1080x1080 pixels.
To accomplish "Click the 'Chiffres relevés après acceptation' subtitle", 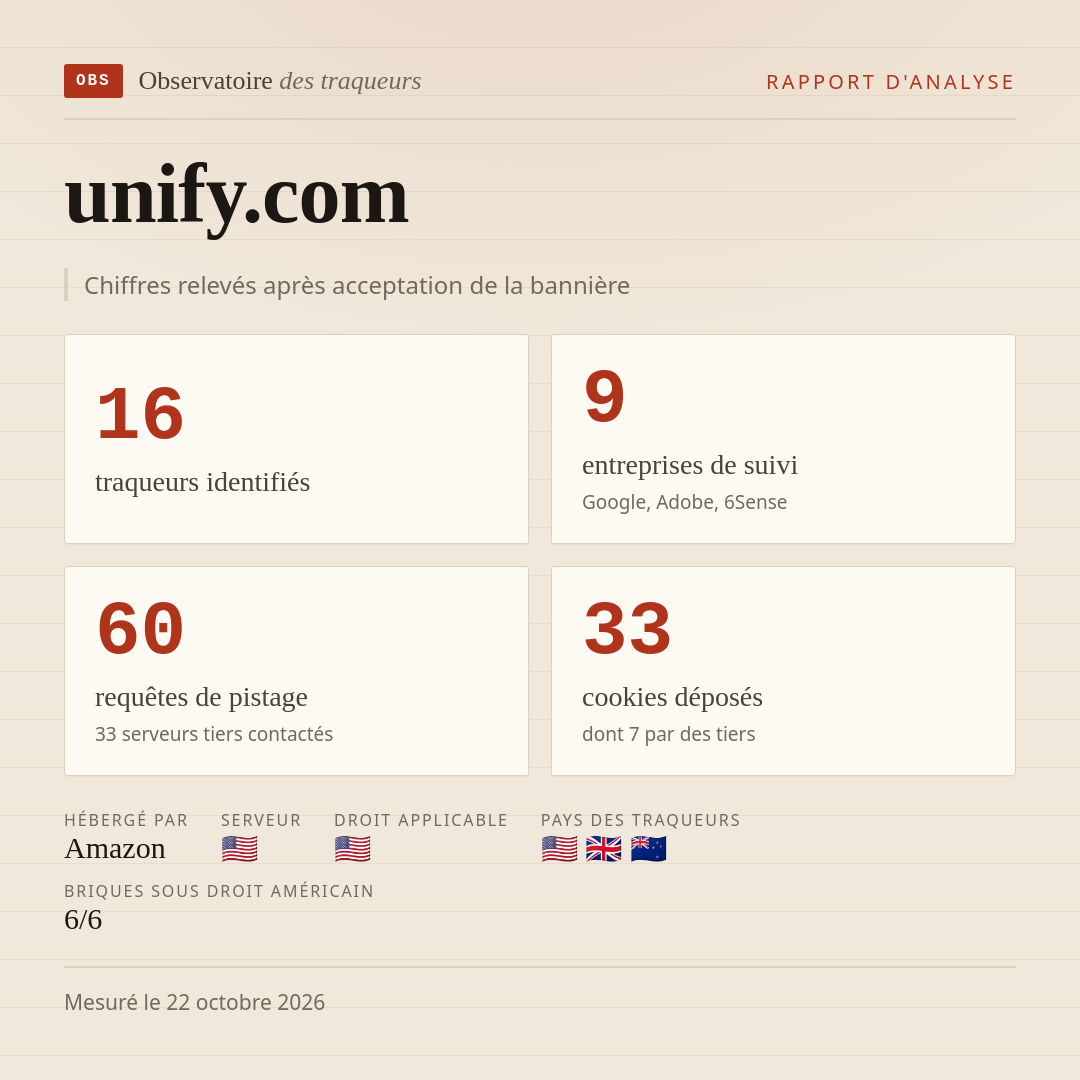I will [357, 285].
